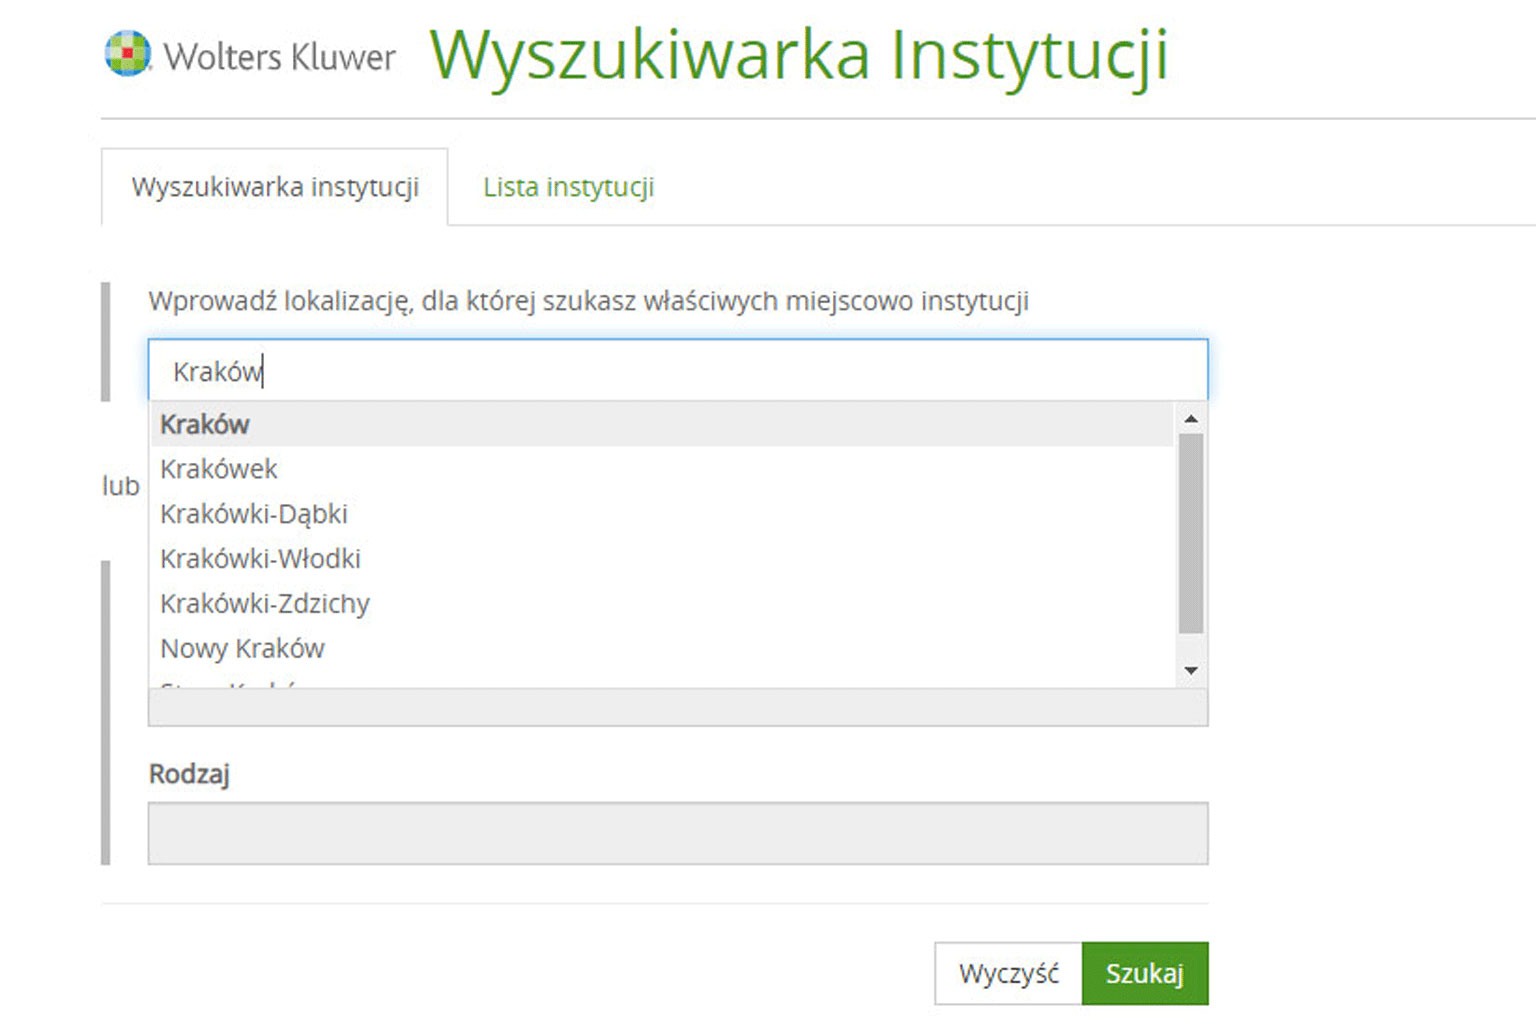The image size is (1536, 1024).
Task: Select Nowy Kraków in the suggestion list
Action: pos(242,649)
